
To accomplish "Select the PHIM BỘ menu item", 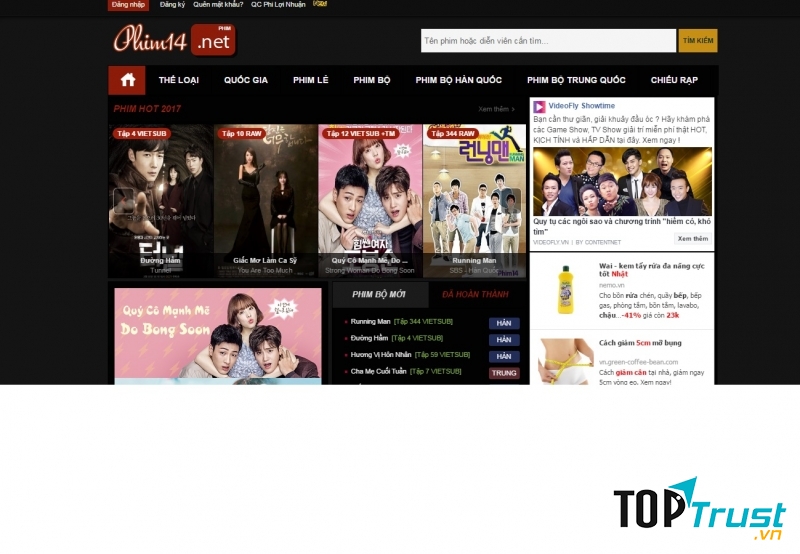I will pyautogui.click(x=371, y=80).
